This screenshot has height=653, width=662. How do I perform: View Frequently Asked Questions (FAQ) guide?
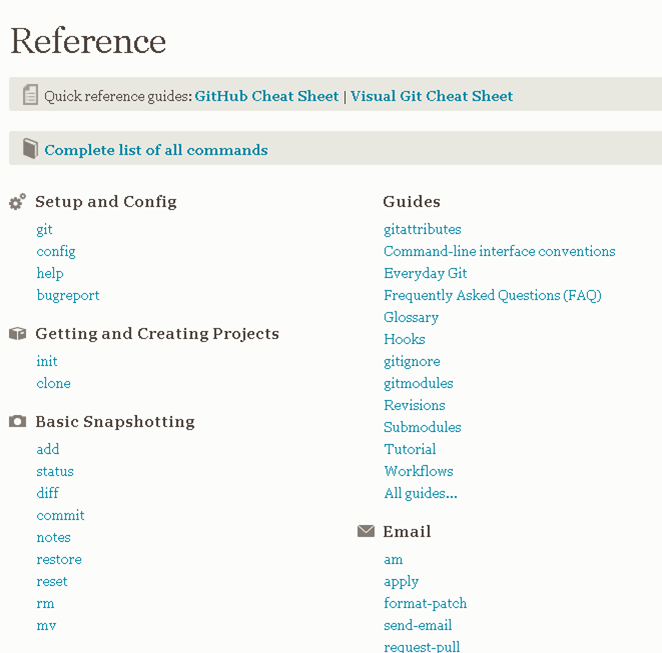point(492,295)
